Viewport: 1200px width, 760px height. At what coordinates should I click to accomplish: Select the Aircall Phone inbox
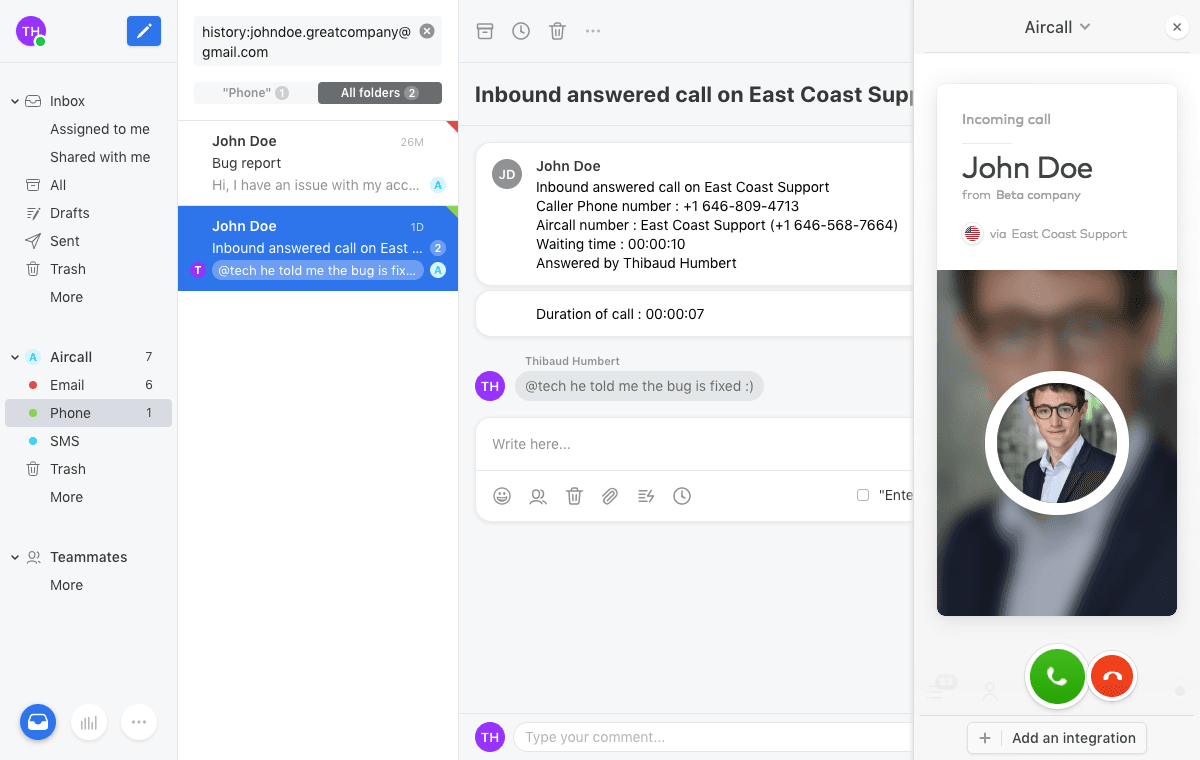click(88, 413)
